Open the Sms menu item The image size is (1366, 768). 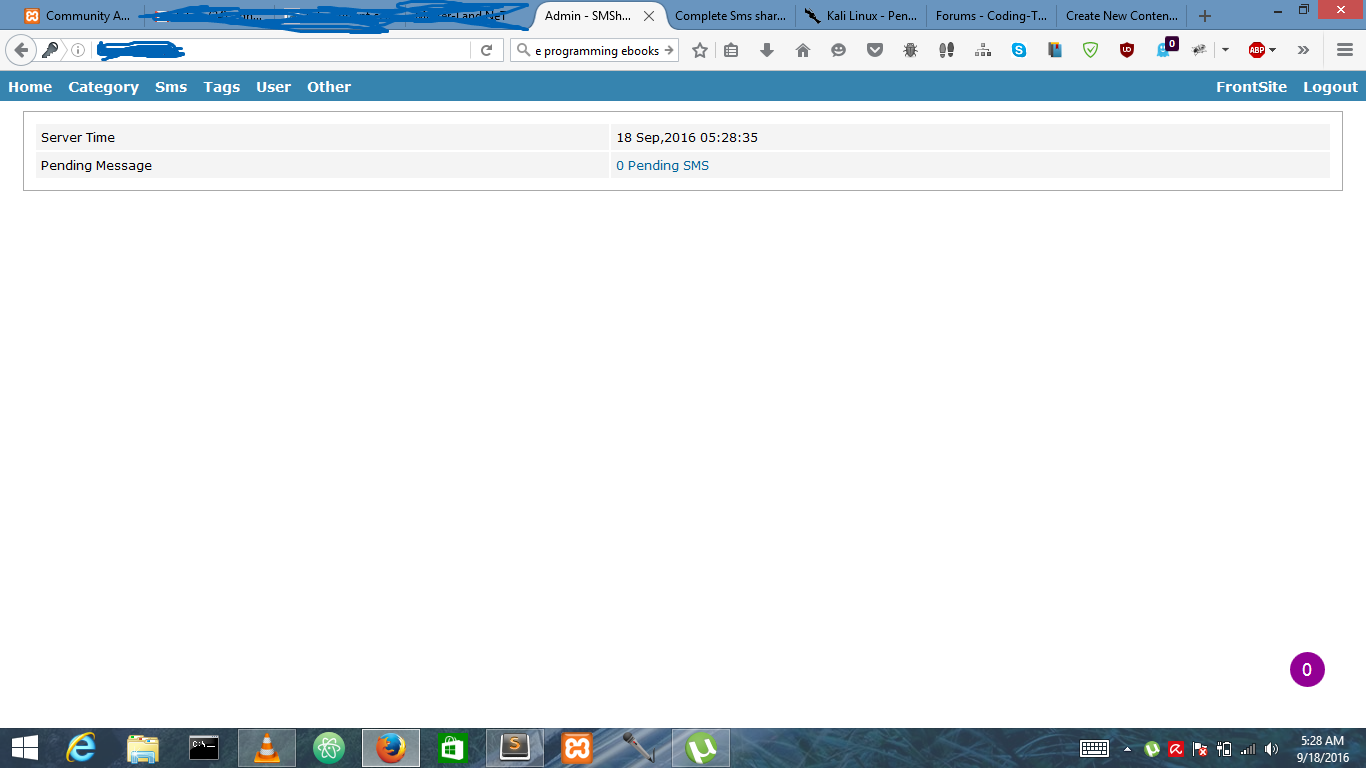pos(171,87)
